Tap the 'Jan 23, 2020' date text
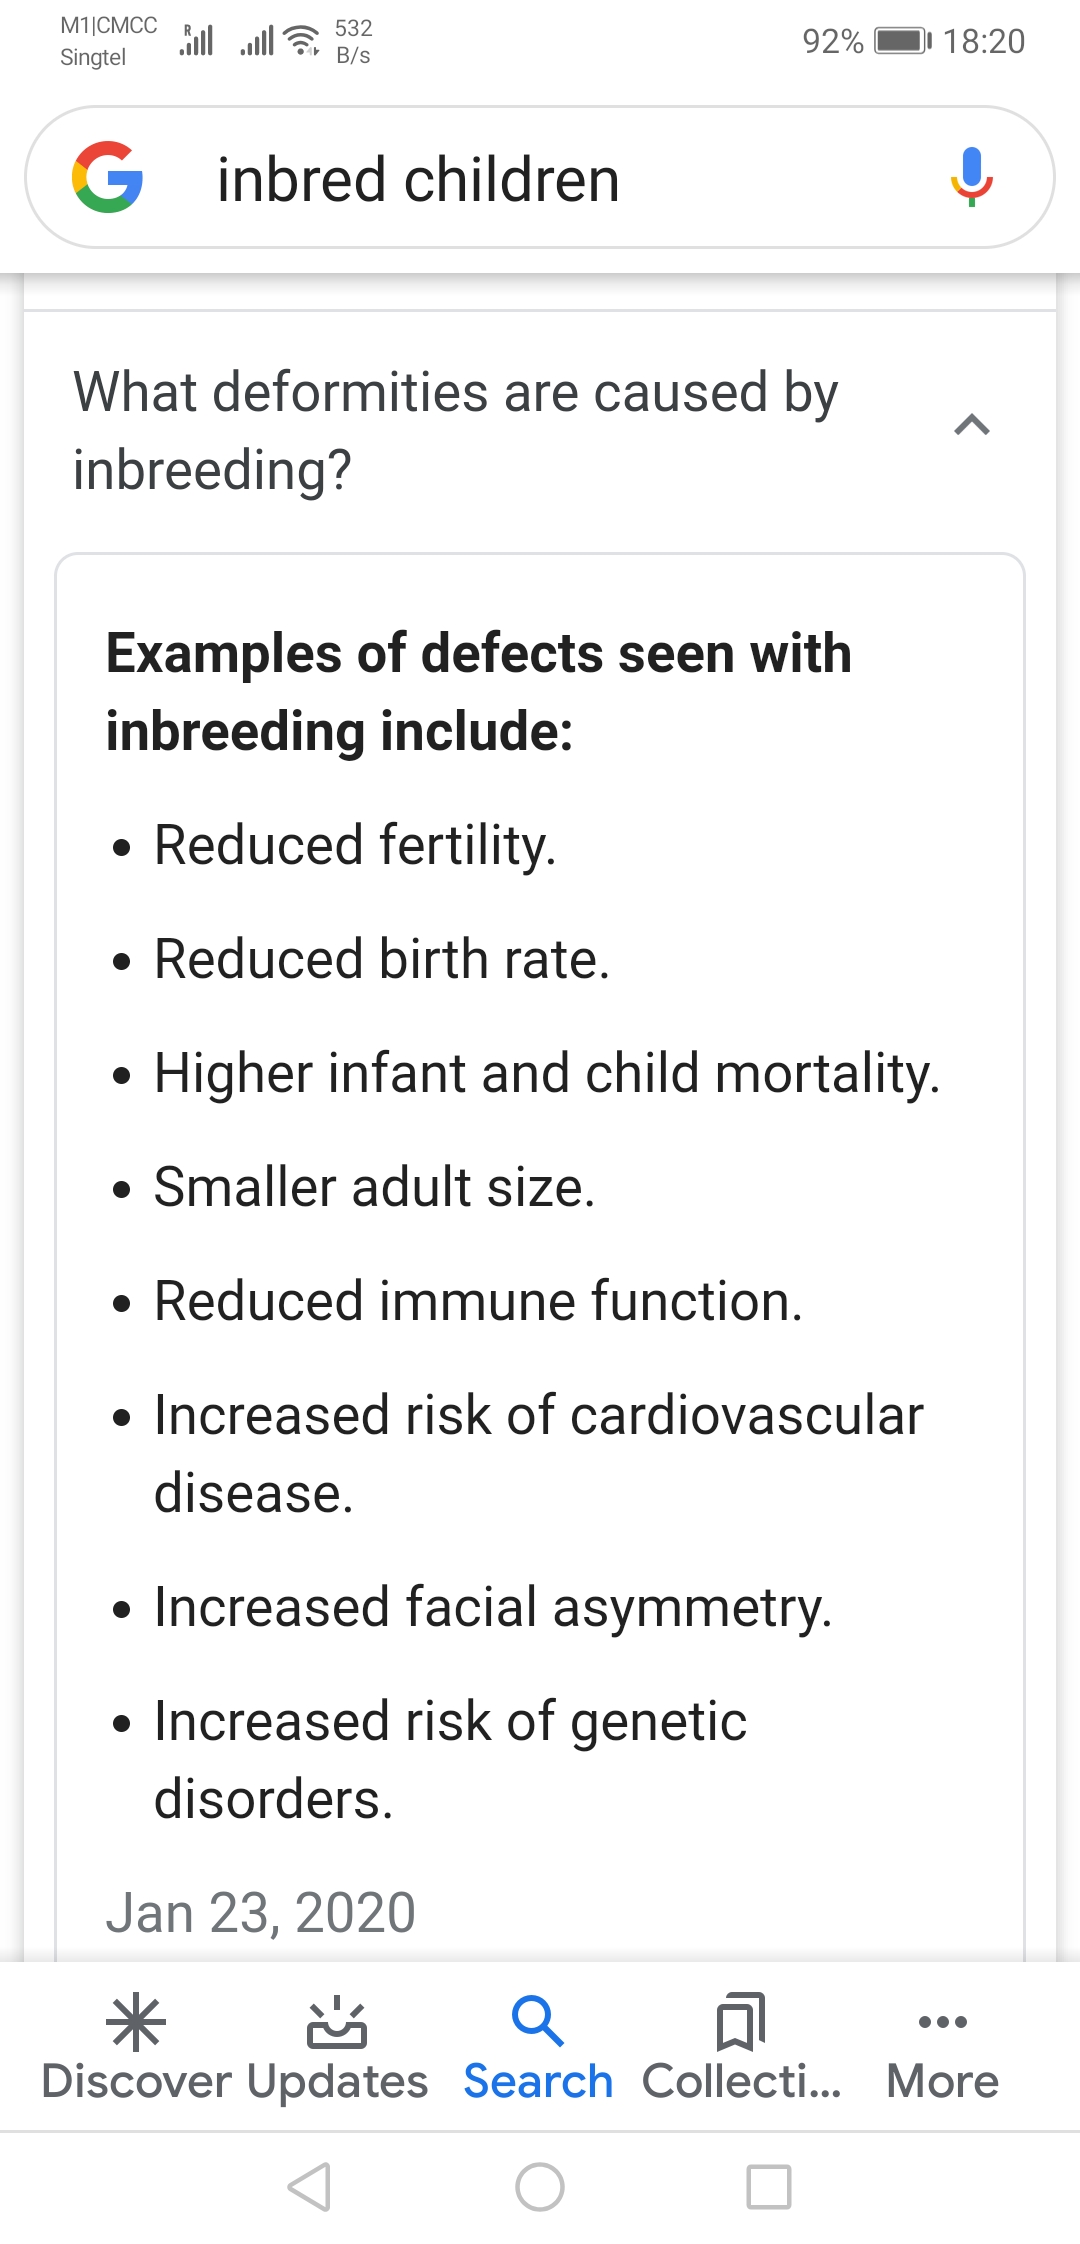This screenshot has width=1080, height=2244. tap(261, 1913)
